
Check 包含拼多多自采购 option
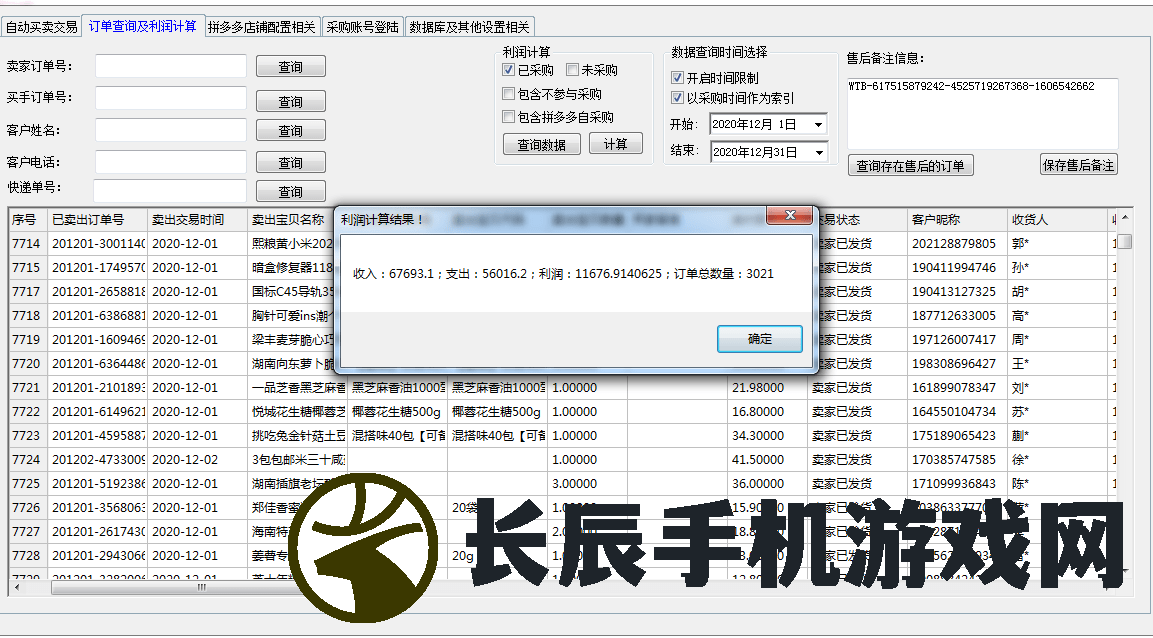click(508, 117)
